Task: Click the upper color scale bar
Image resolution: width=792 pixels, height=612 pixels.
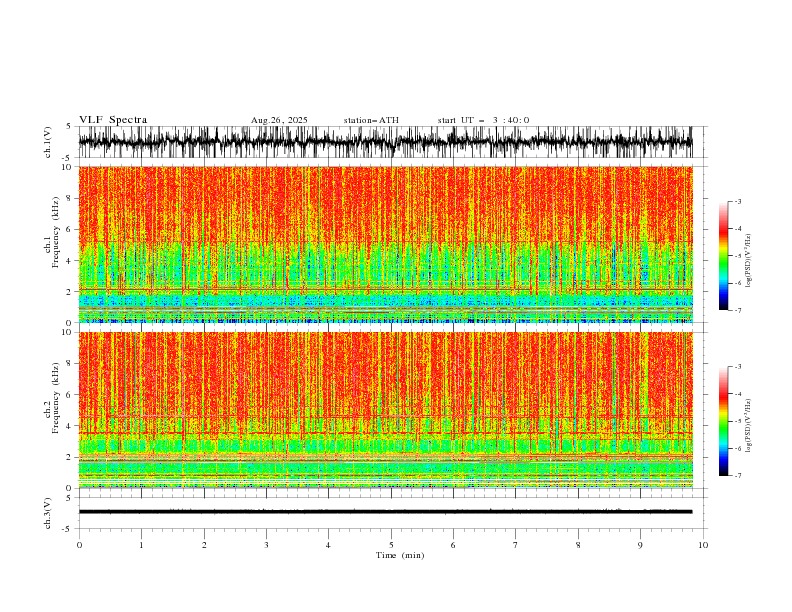Action: click(723, 256)
